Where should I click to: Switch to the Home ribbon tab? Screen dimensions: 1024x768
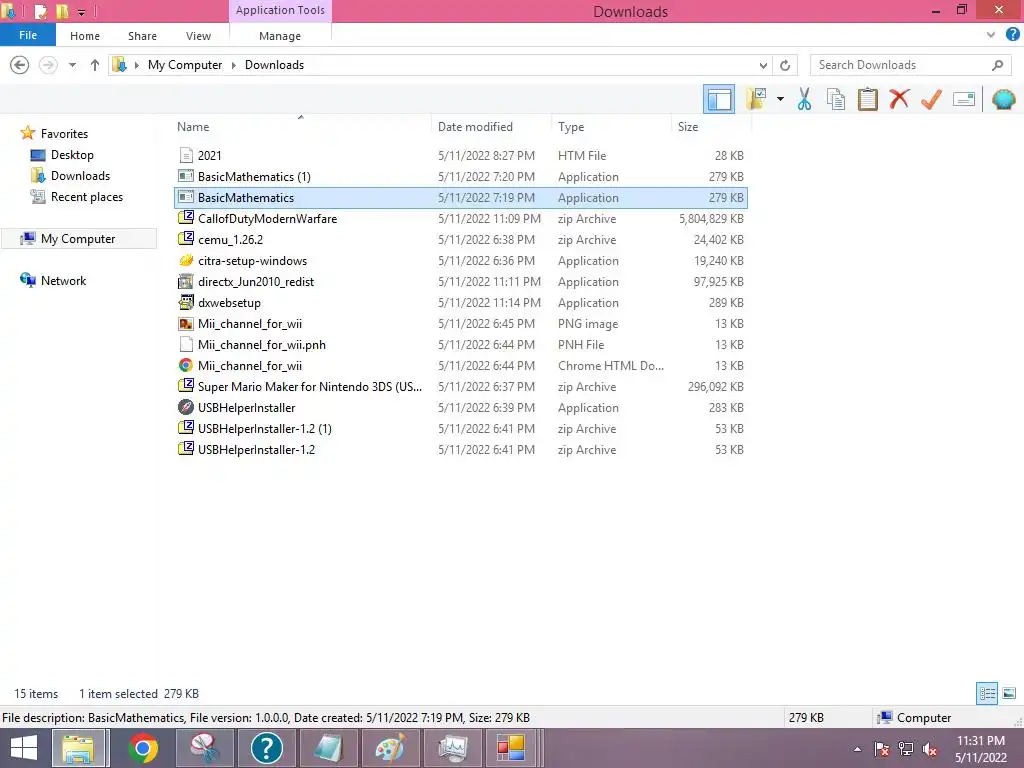pyautogui.click(x=85, y=36)
